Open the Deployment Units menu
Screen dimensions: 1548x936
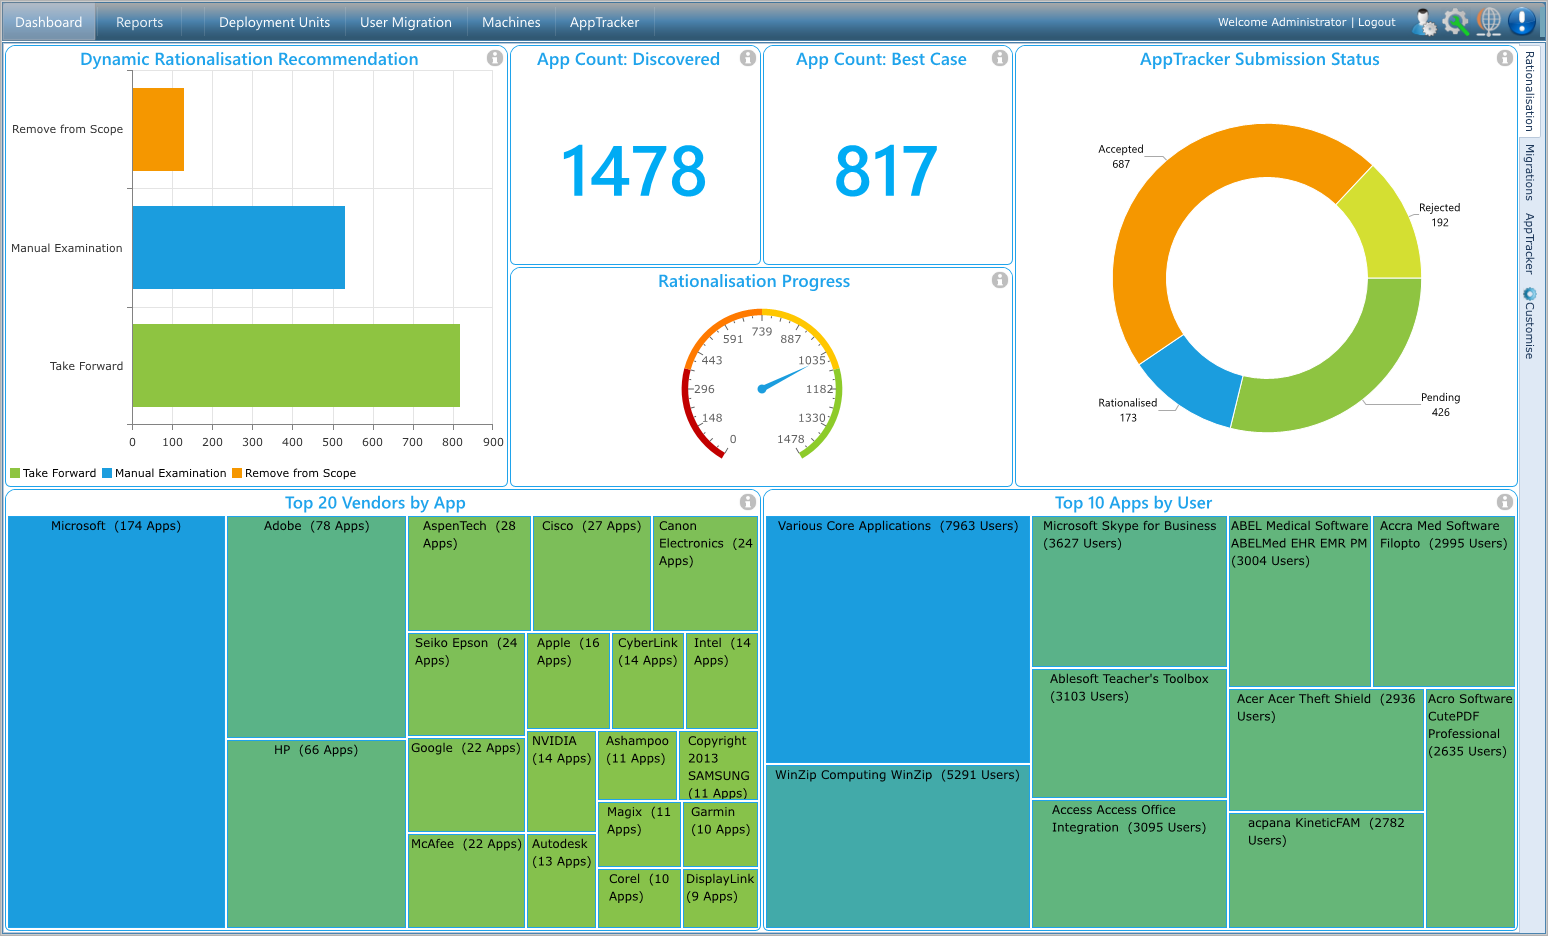[274, 22]
